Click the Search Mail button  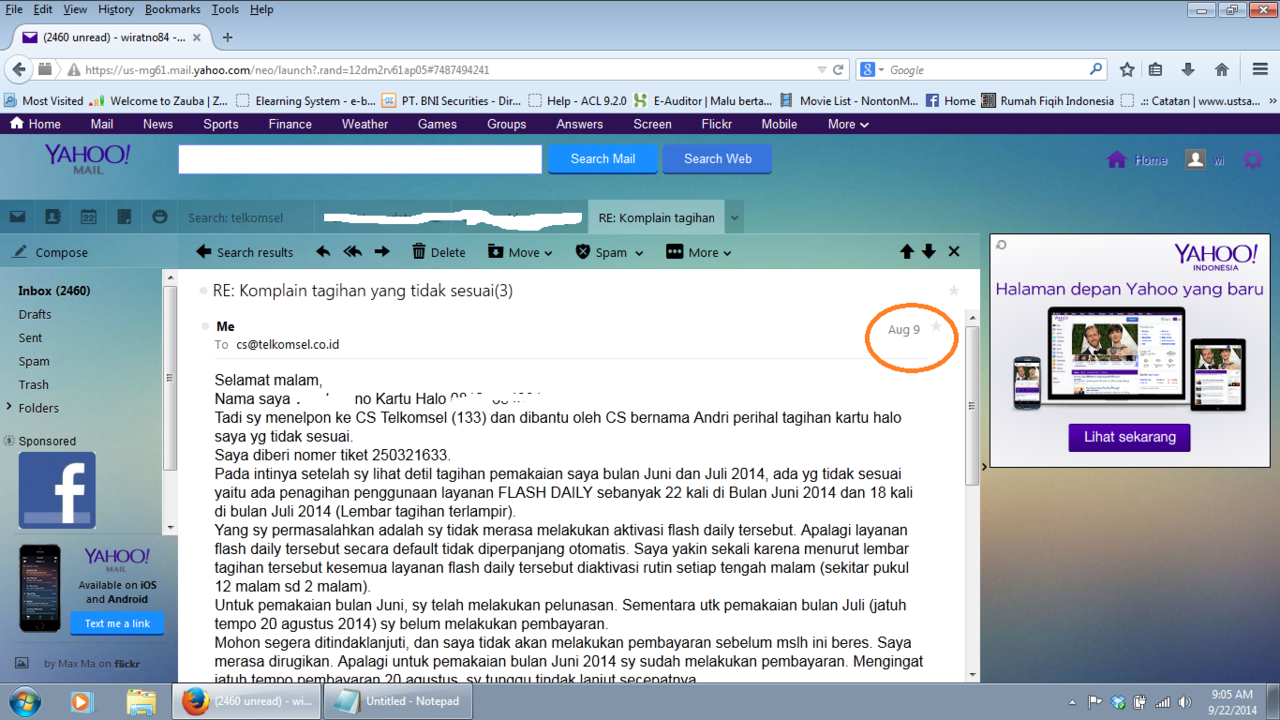click(603, 159)
